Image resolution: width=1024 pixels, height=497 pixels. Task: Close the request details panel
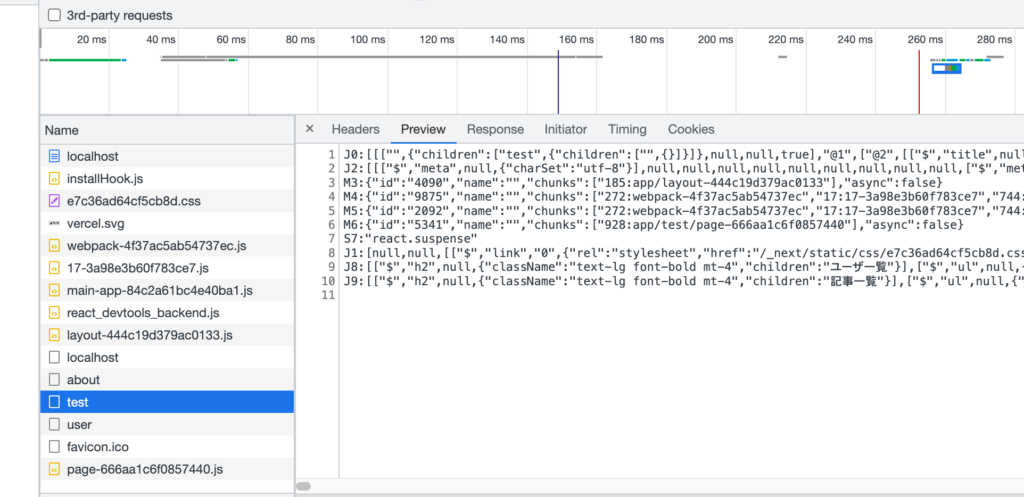pos(309,129)
